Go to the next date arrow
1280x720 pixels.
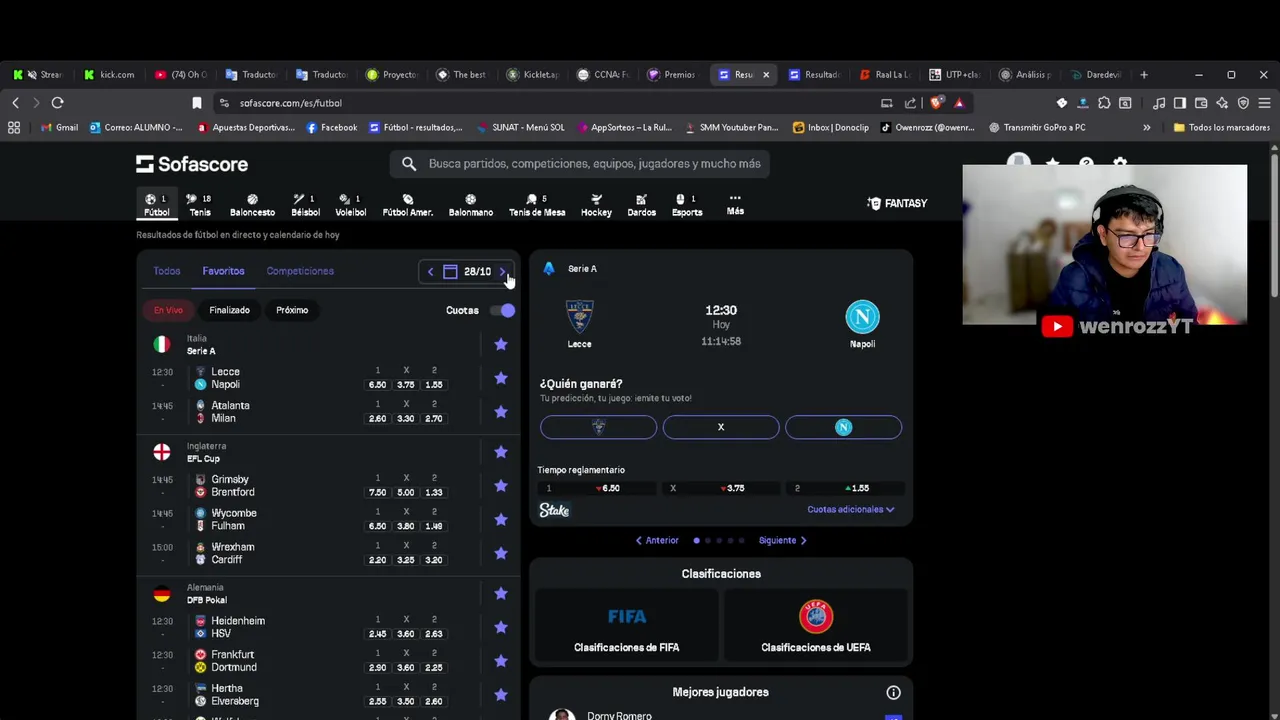(503, 271)
